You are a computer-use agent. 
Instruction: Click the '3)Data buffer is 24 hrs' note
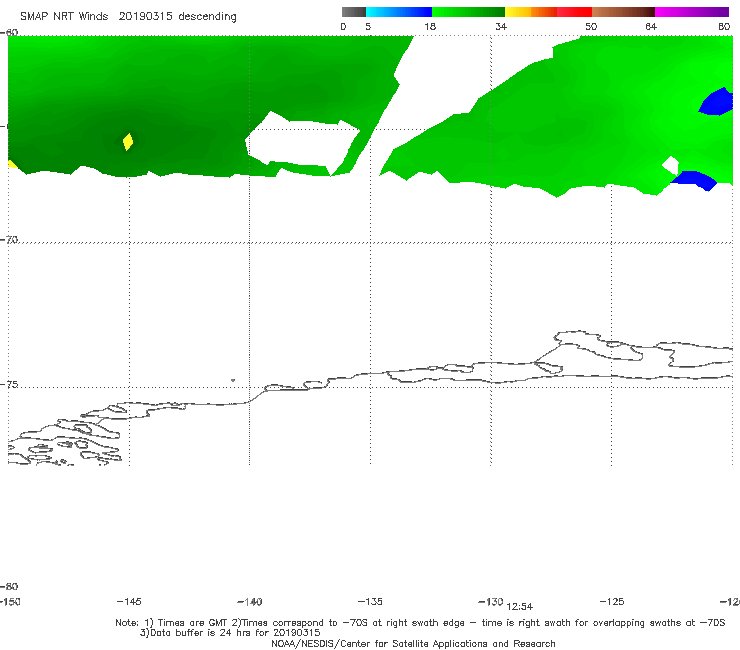(230, 633)
